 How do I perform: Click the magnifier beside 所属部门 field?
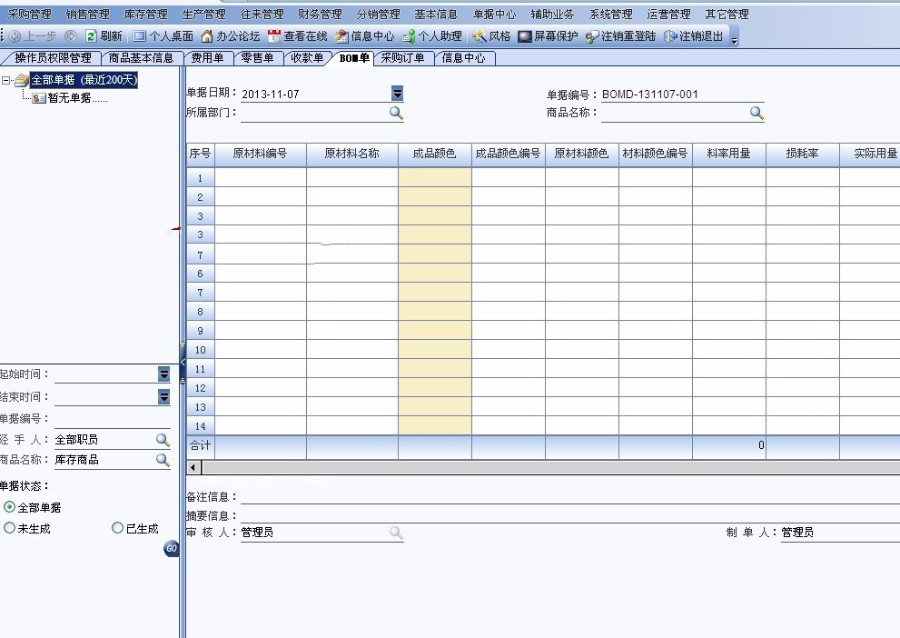pyautogui.click(x=396, y=113)
